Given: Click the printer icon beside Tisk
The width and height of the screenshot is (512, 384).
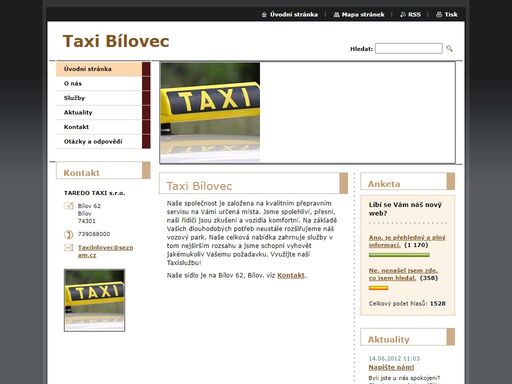Looking at the screenshot, I should click(x=439, y=15).
